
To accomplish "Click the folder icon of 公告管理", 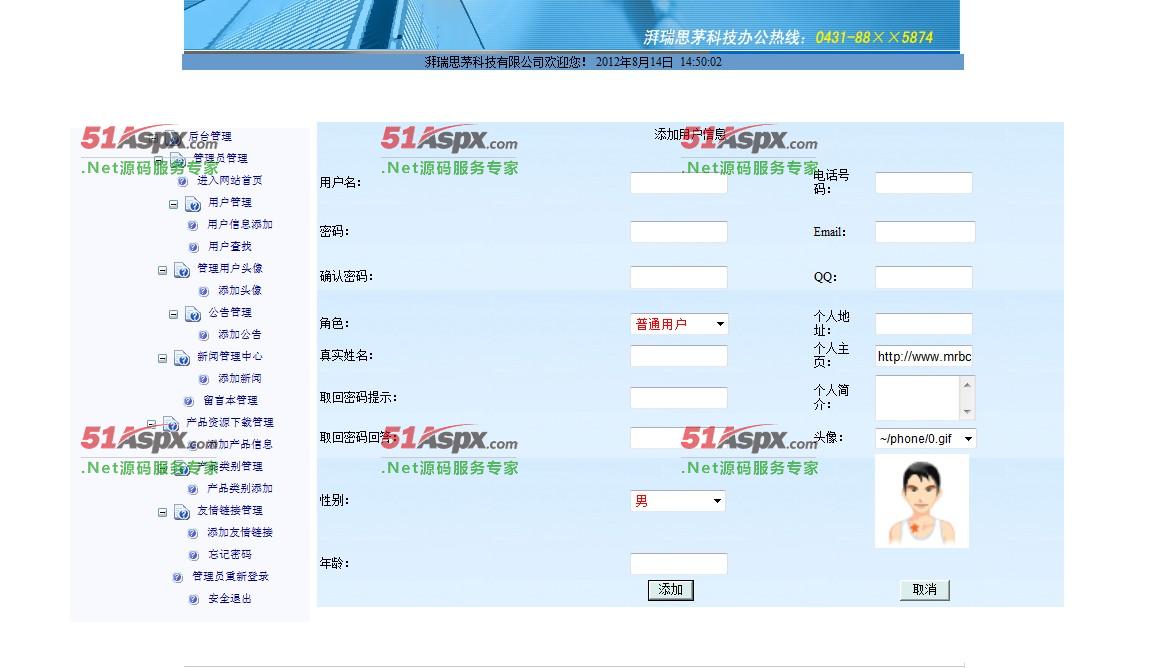I will coord(193,314).
